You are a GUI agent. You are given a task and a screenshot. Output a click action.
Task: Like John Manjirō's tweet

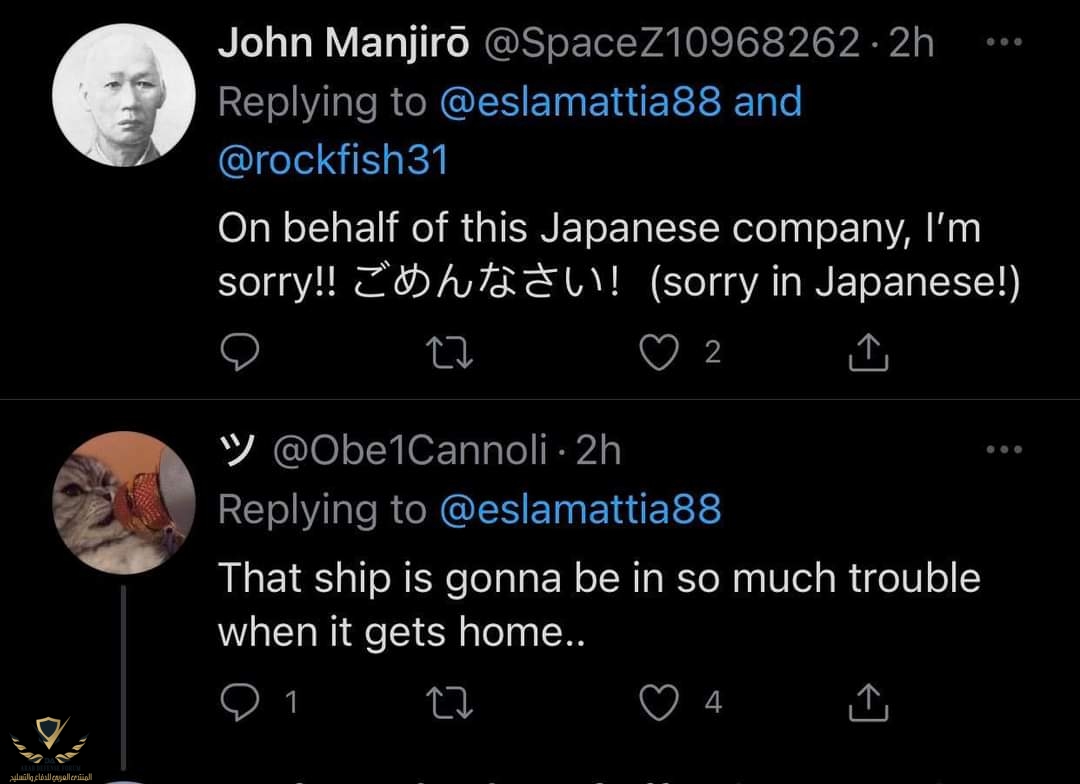click(659, 352)
